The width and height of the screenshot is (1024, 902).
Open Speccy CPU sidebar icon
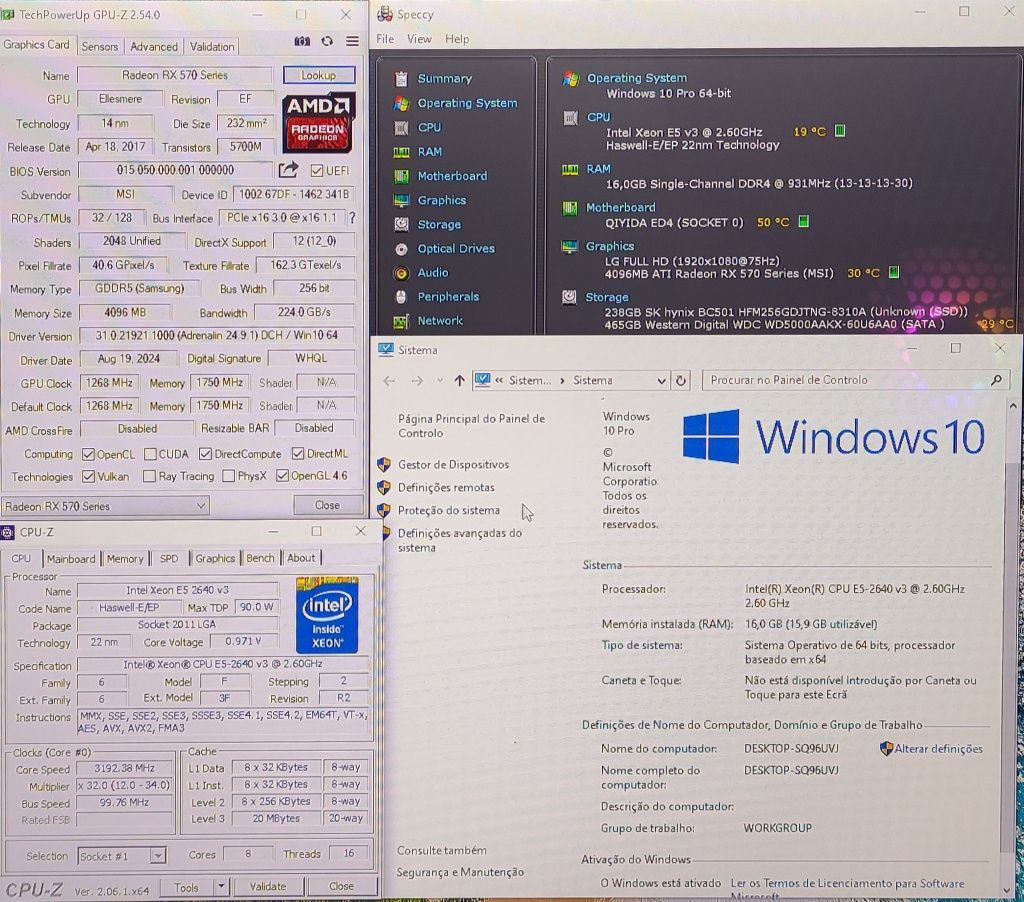pos(401,127)
